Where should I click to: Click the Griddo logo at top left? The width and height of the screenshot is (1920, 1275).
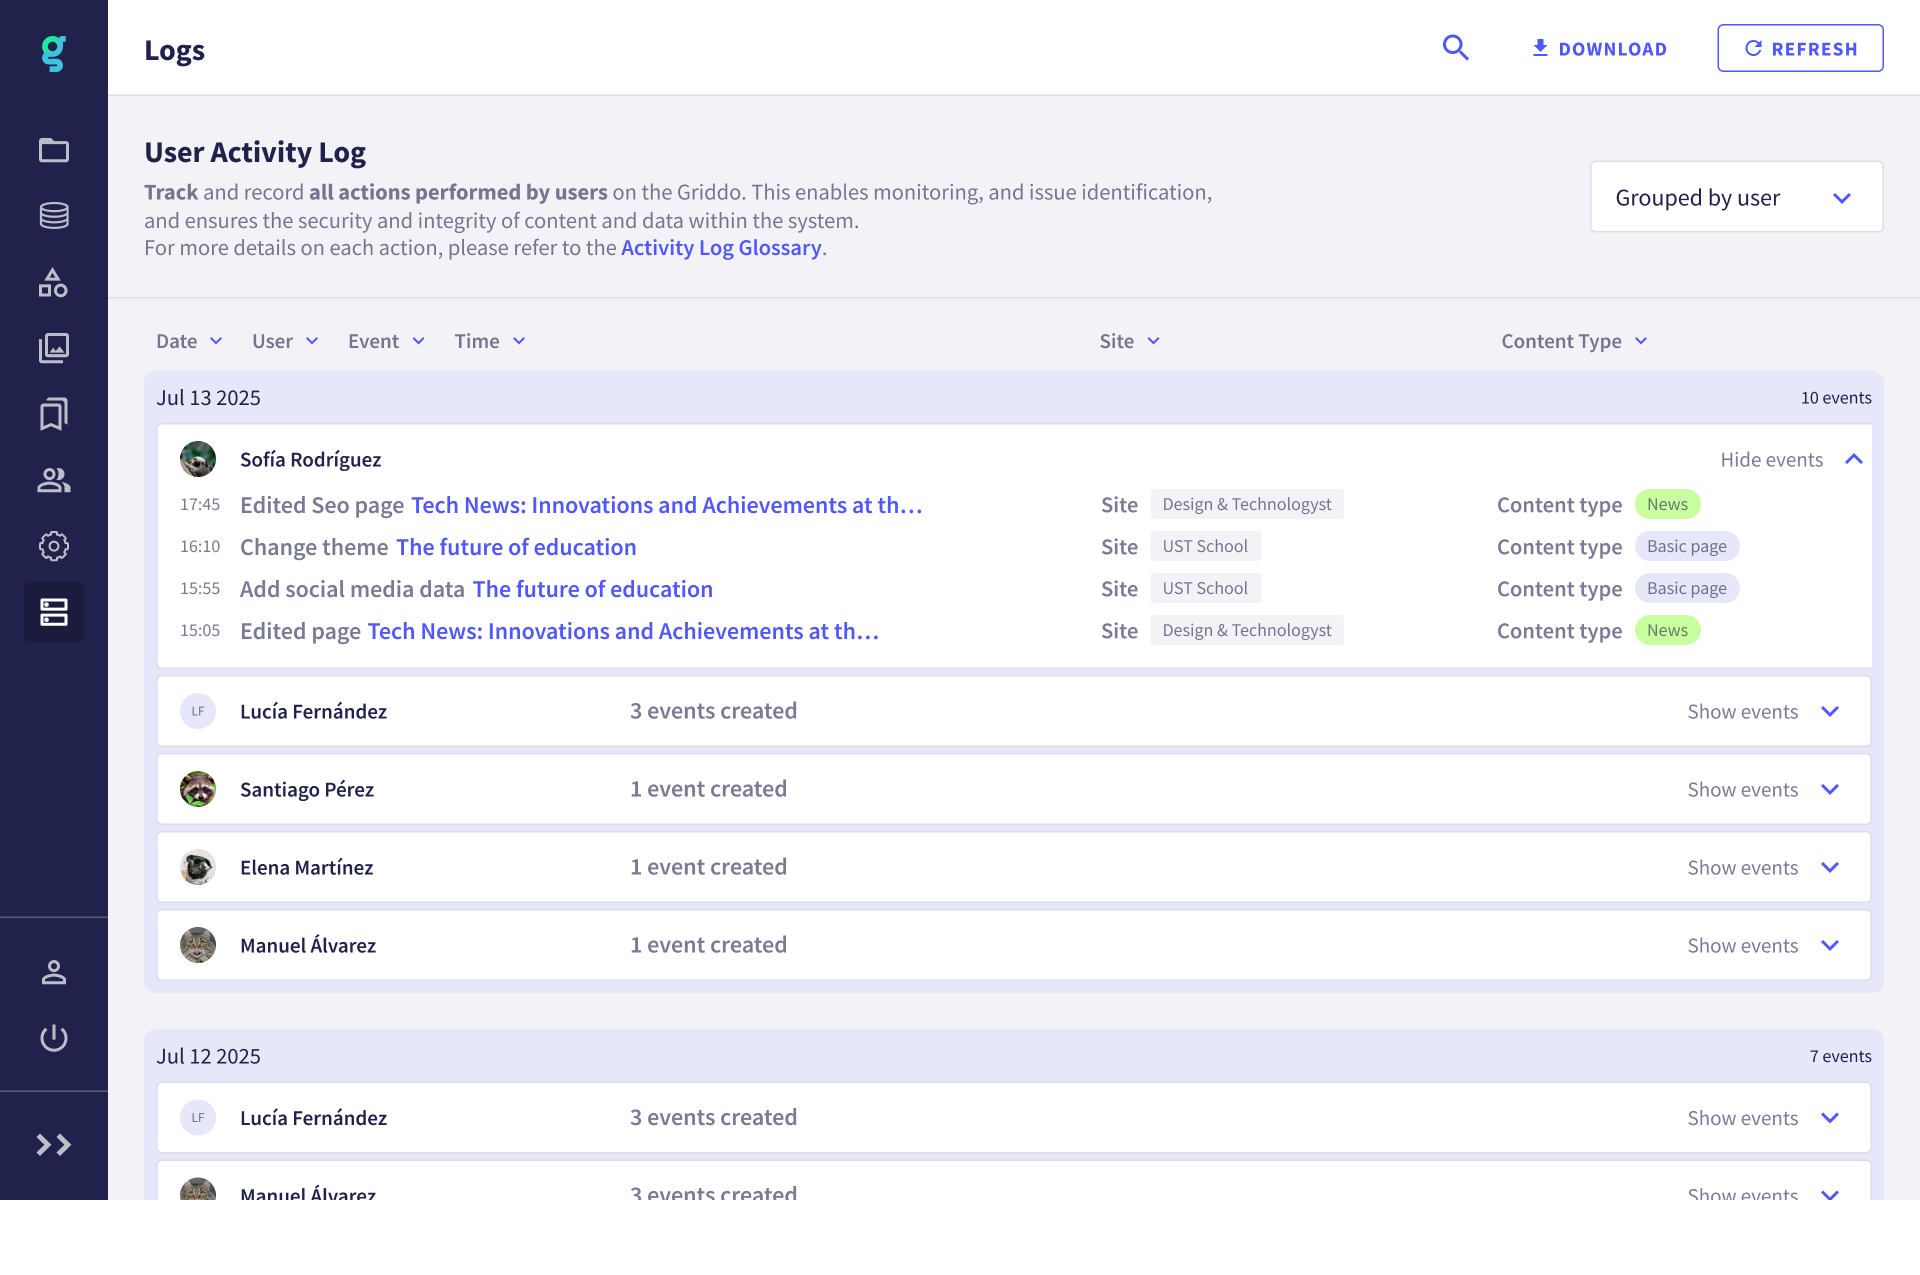click(54, 53)
